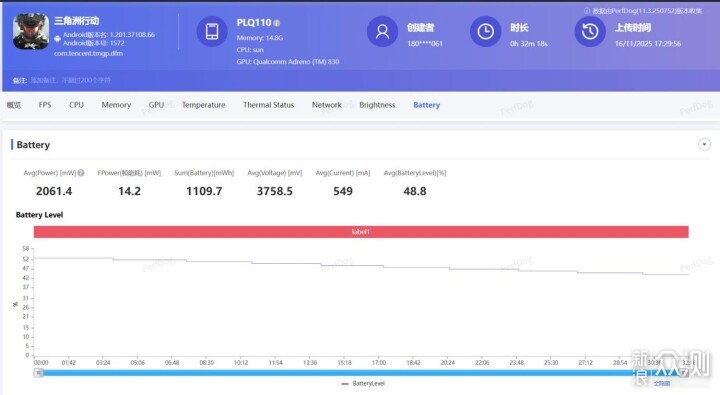Click the 00:00 time axis label
Image resolution: width=720 pixels, height=395 pixels.
(x=41, y=362)
